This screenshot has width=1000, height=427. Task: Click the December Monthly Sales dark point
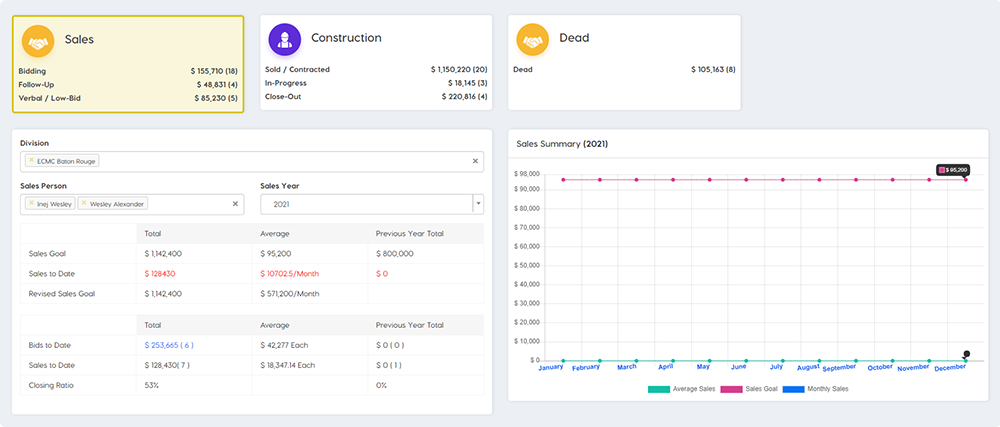pos(967,354)
